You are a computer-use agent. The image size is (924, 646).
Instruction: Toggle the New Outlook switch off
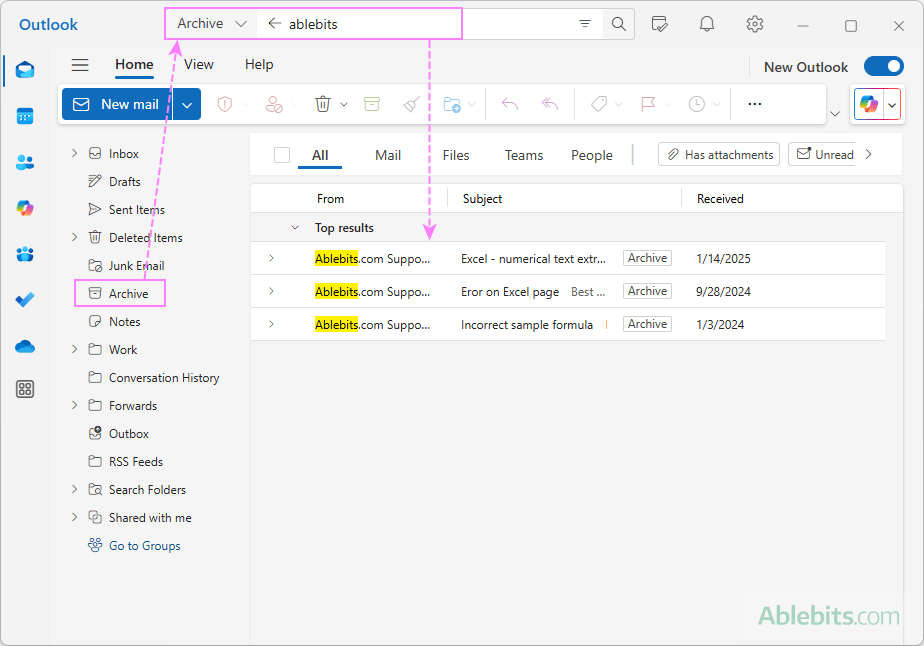point(884,66)
